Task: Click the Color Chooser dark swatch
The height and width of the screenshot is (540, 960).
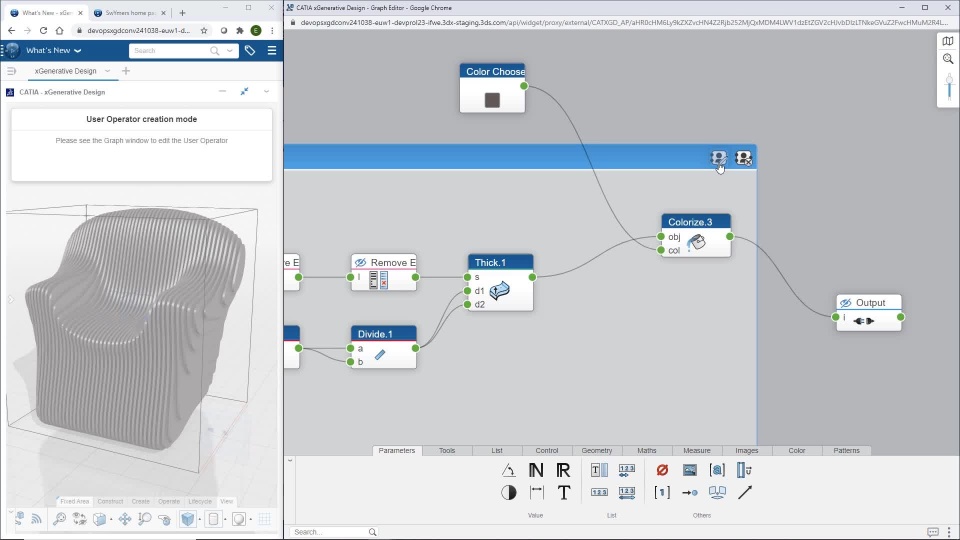Action: click(492, 100)
